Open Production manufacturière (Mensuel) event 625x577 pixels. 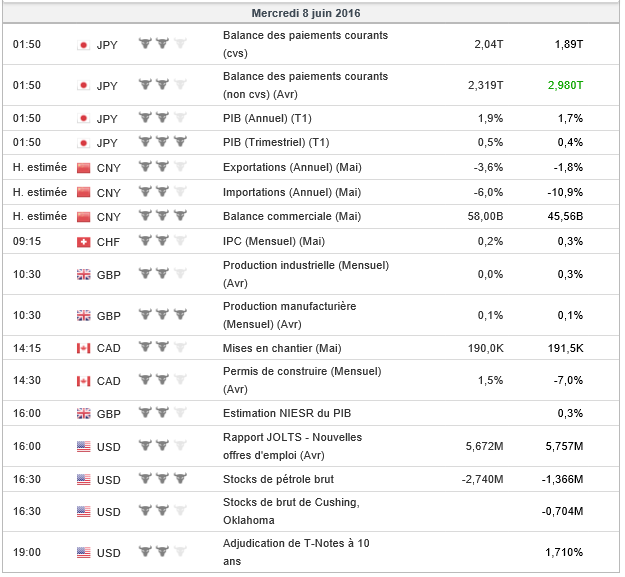pos(290,315)
